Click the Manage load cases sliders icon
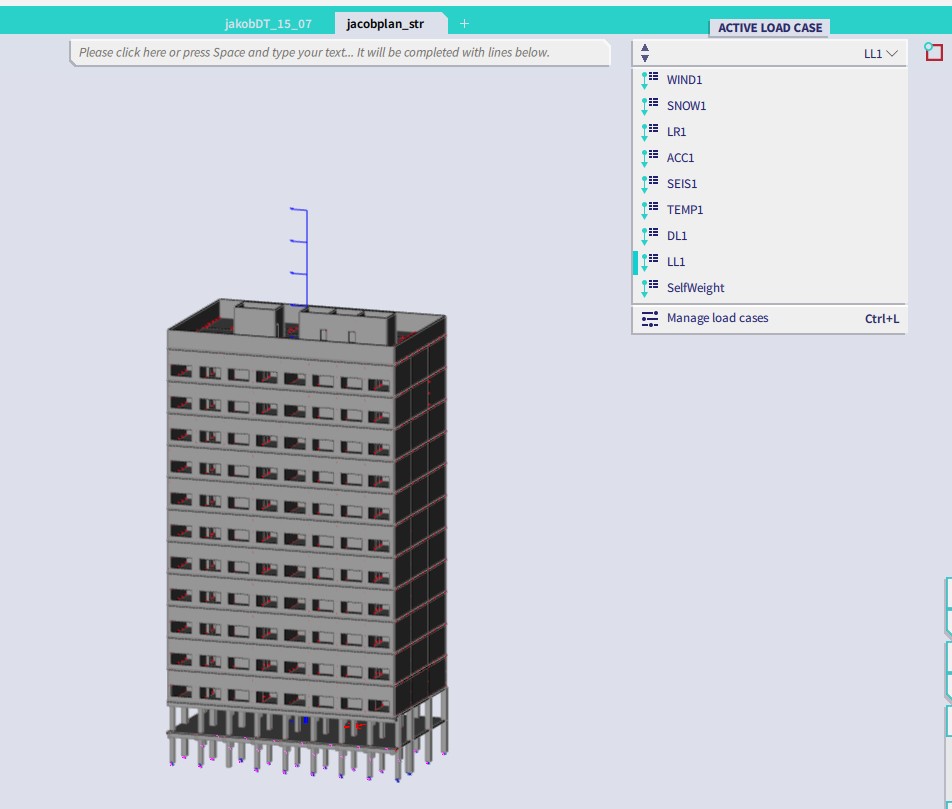Image resolution: width=952 pixels, height=809 pixels. [650, 319]
